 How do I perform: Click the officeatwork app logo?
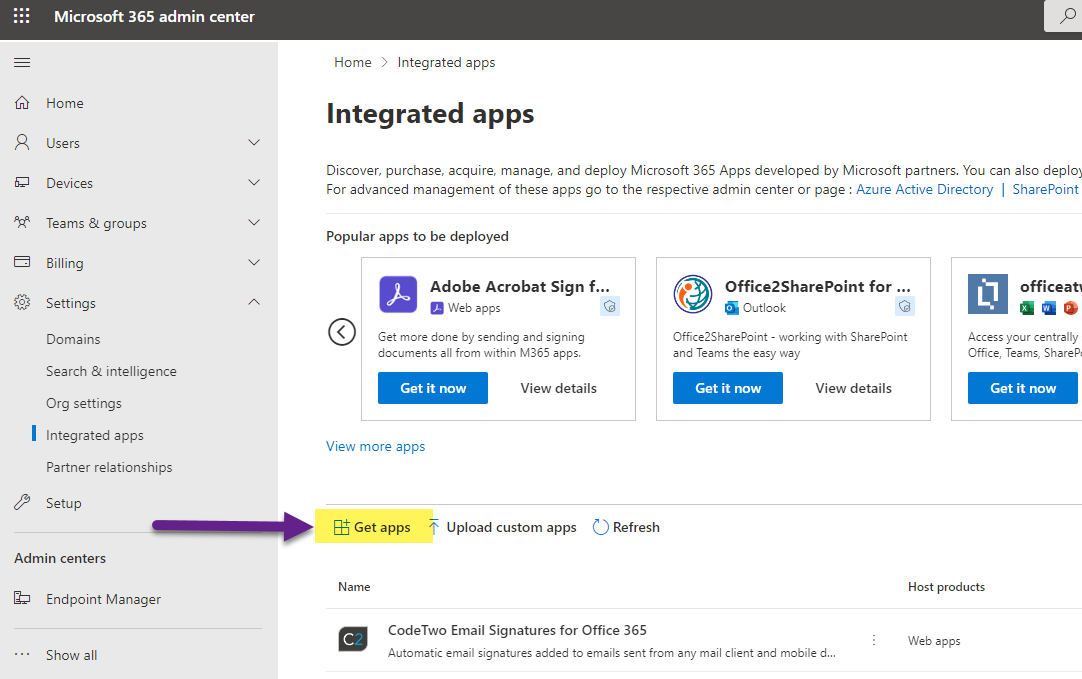pos(987,294)
